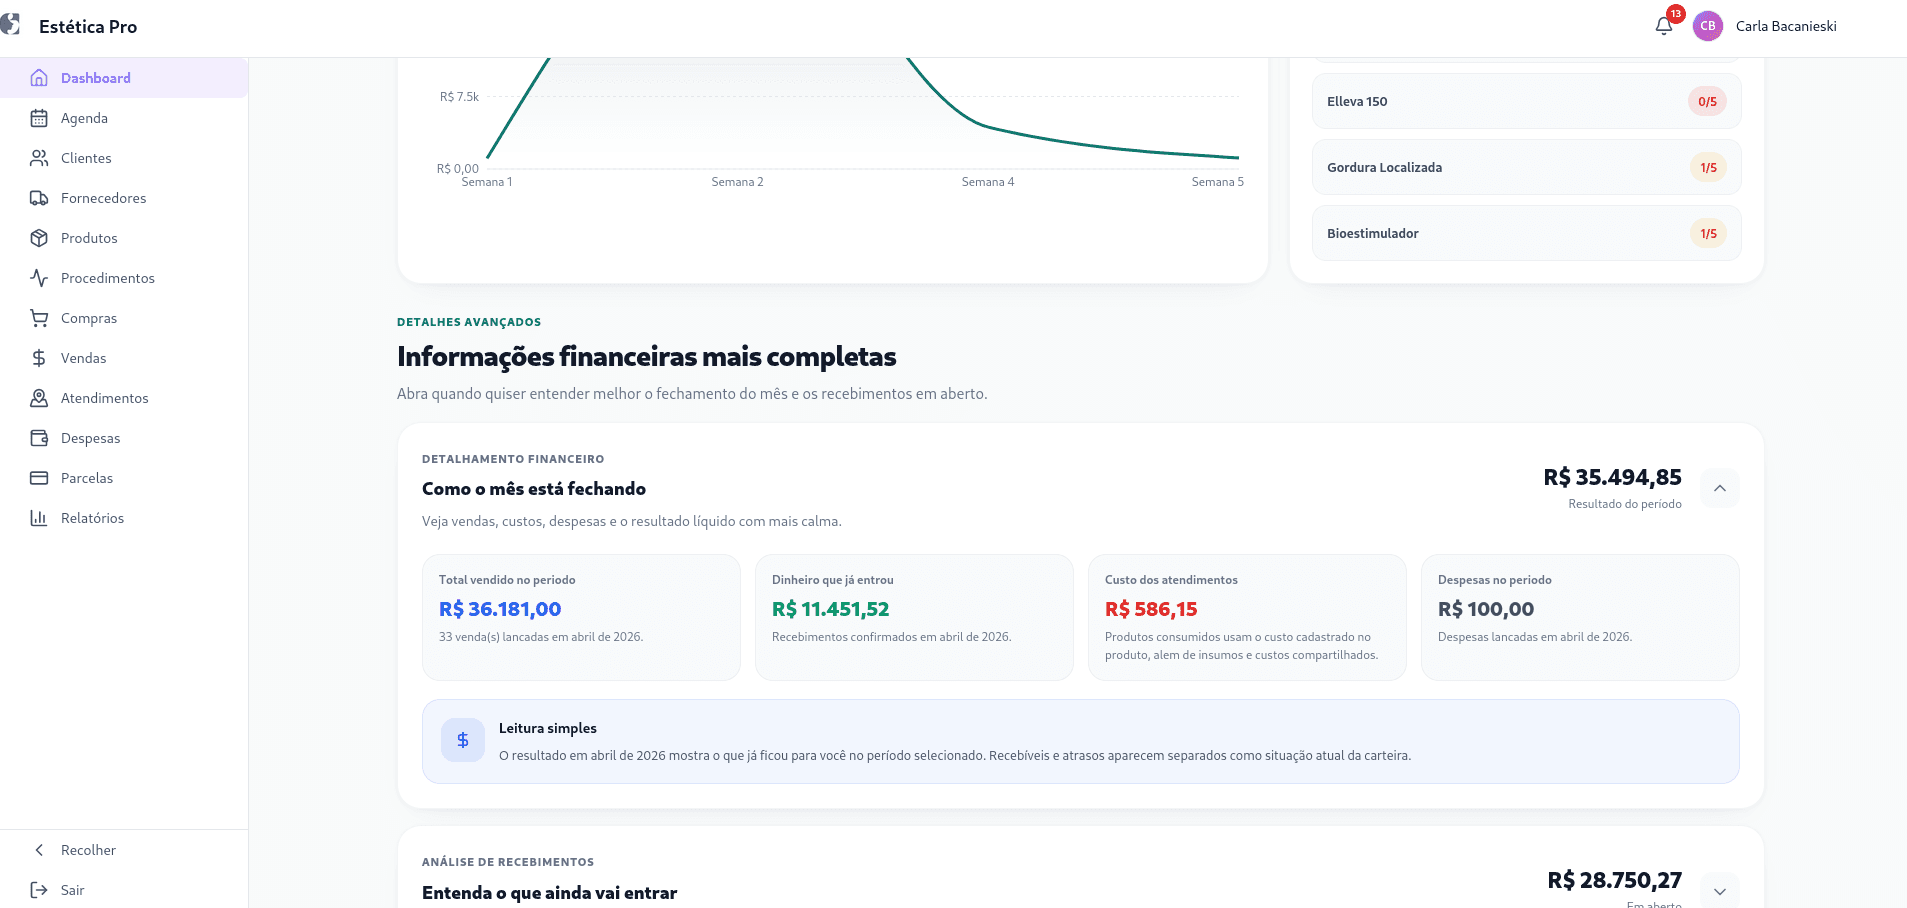The width and height of the screenshot is (1907, 908).
Task: Click the R$ 35.494,85 result value
Action: tap(1612, 477)
